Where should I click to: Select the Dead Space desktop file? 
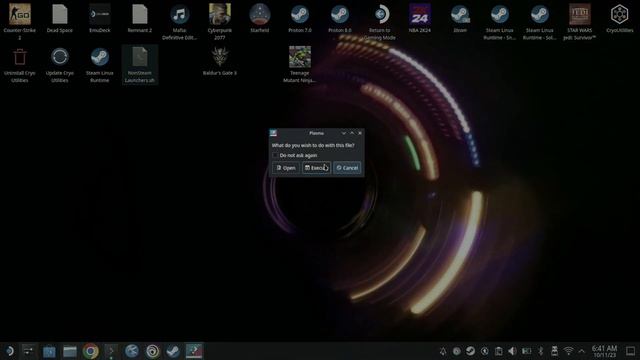point(60,15)
